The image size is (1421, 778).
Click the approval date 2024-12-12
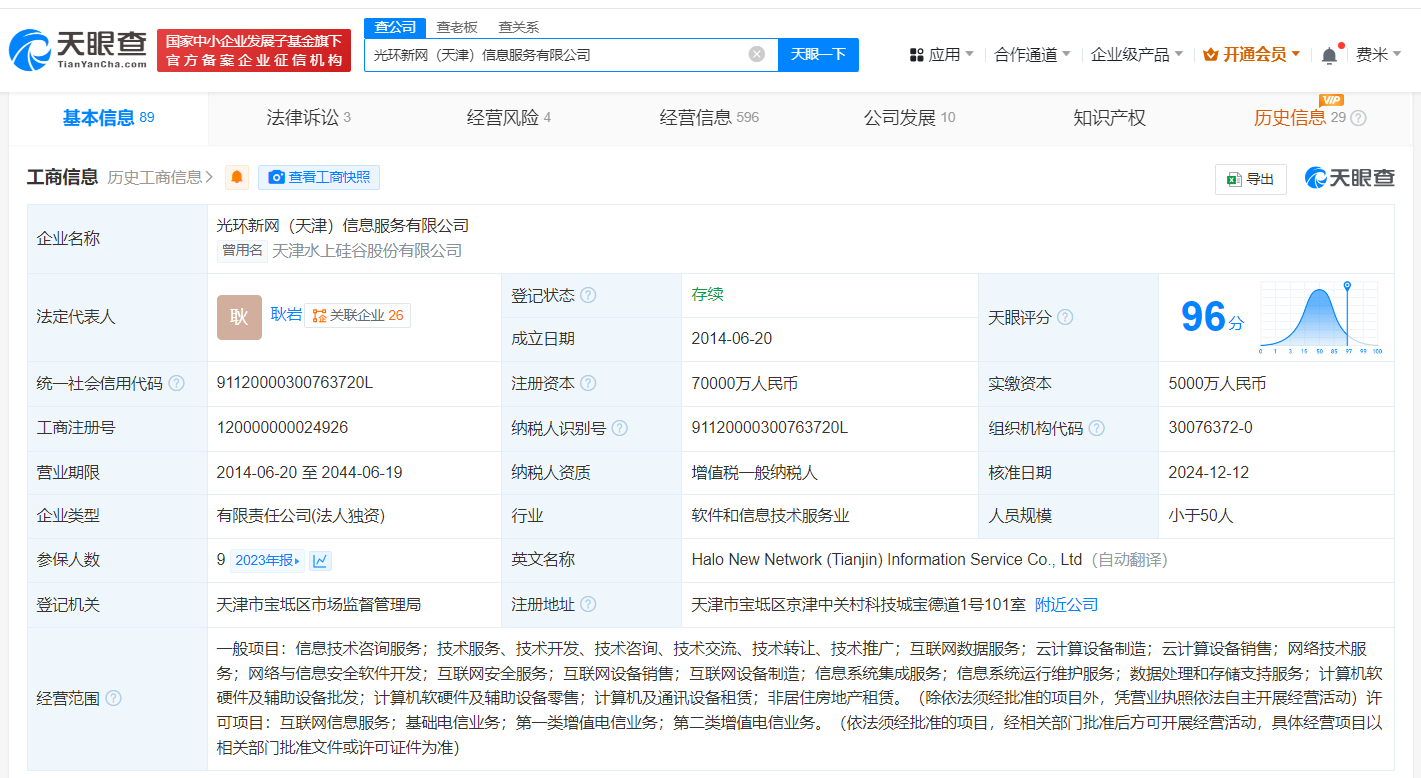point(1208,472)
